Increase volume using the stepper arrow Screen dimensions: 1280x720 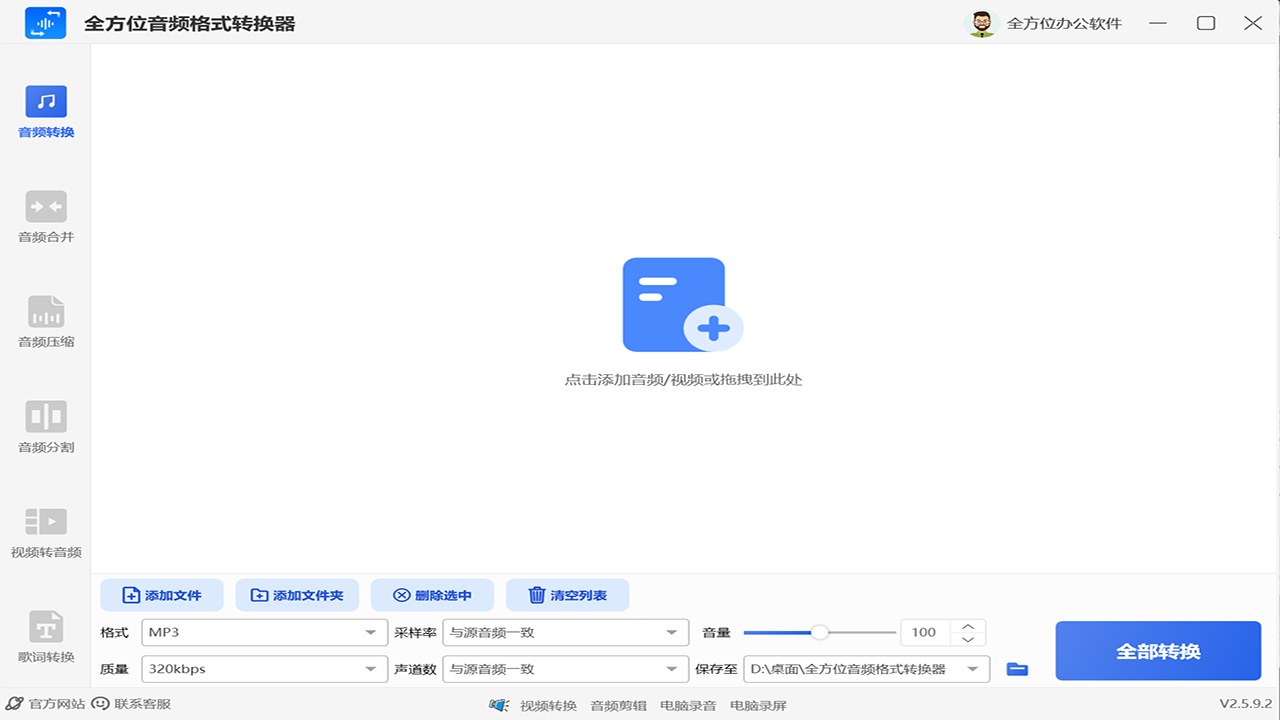[x=967, y=626]
